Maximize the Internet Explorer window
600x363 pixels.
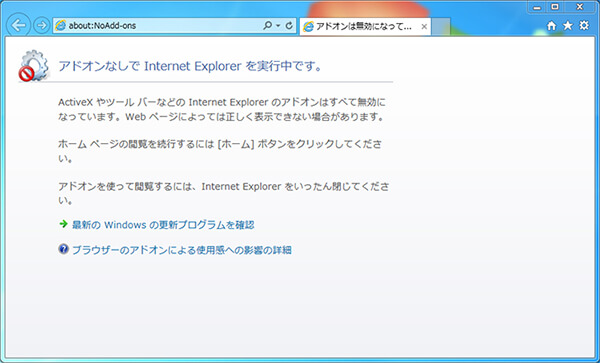pos(555,7)
